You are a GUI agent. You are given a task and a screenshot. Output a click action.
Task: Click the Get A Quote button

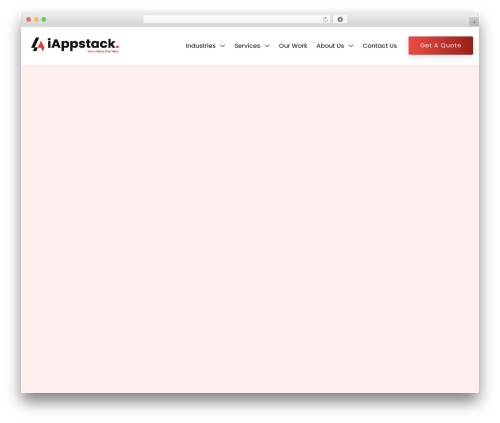click(x=441, y=46)
